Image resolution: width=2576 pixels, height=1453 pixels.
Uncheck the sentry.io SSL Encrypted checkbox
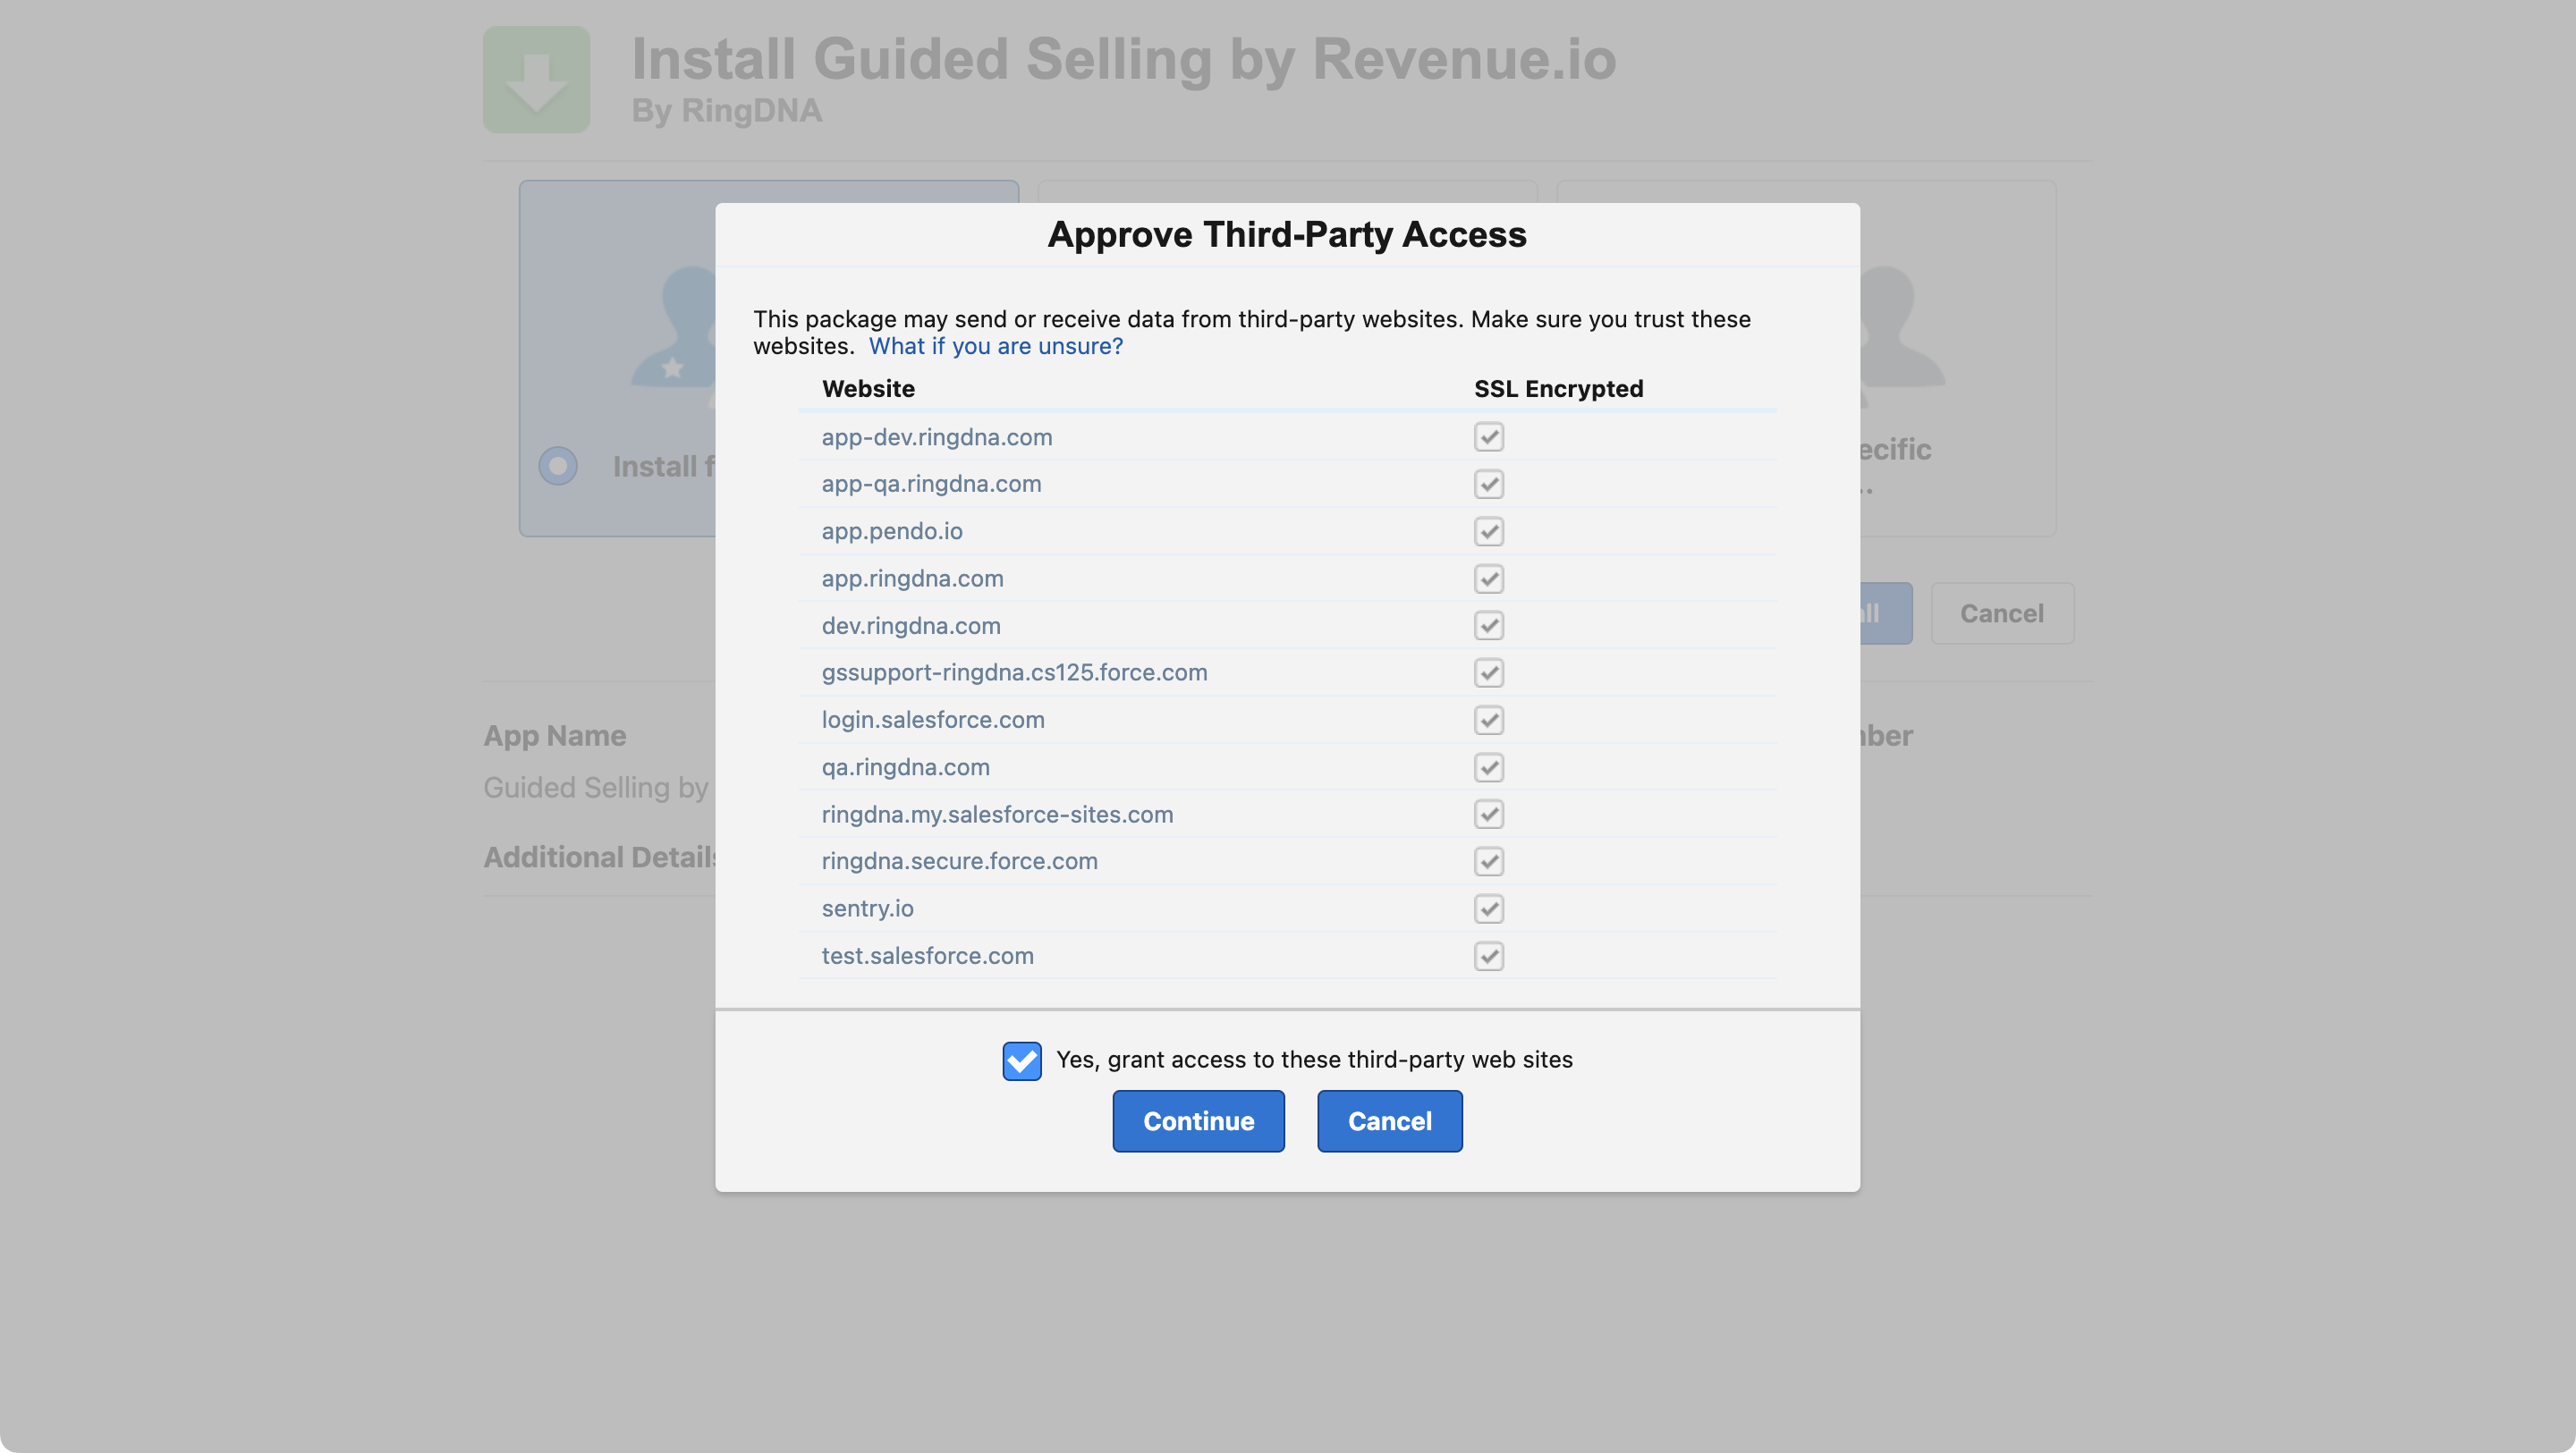click(1488, 908)
